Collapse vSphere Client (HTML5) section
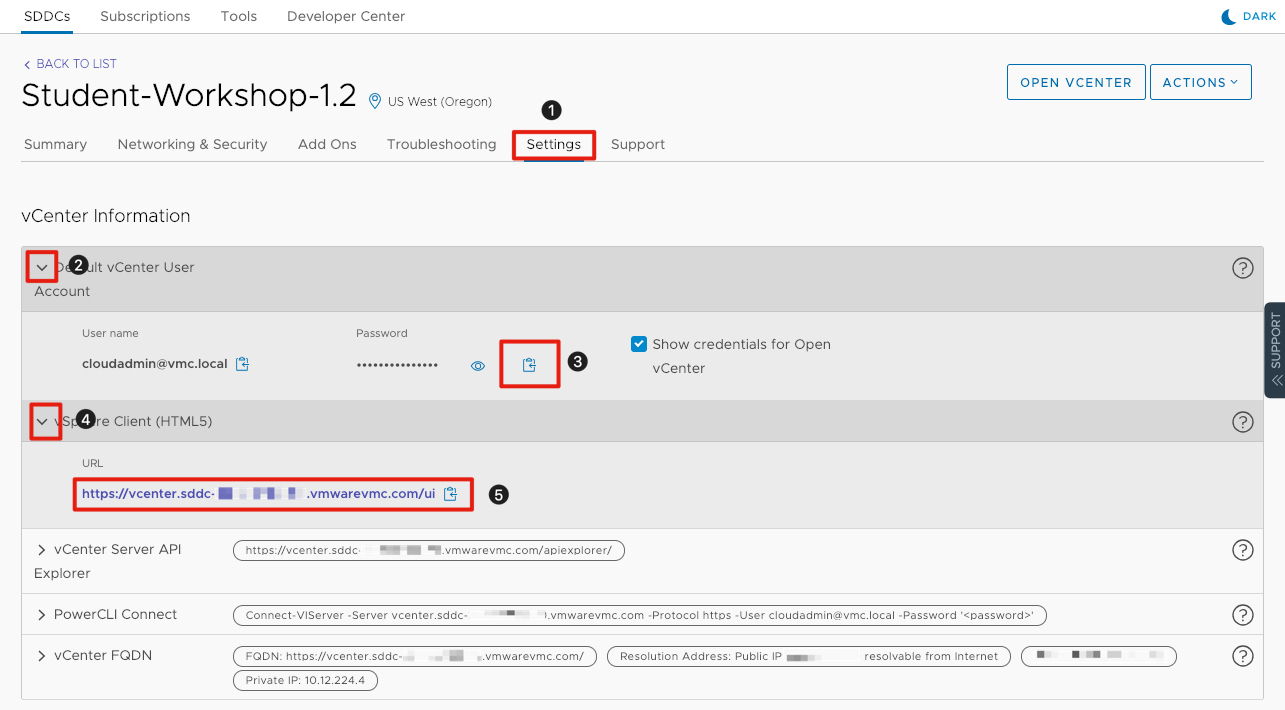This screenshot has width=1285, height=710. click(x=42, y=422)
